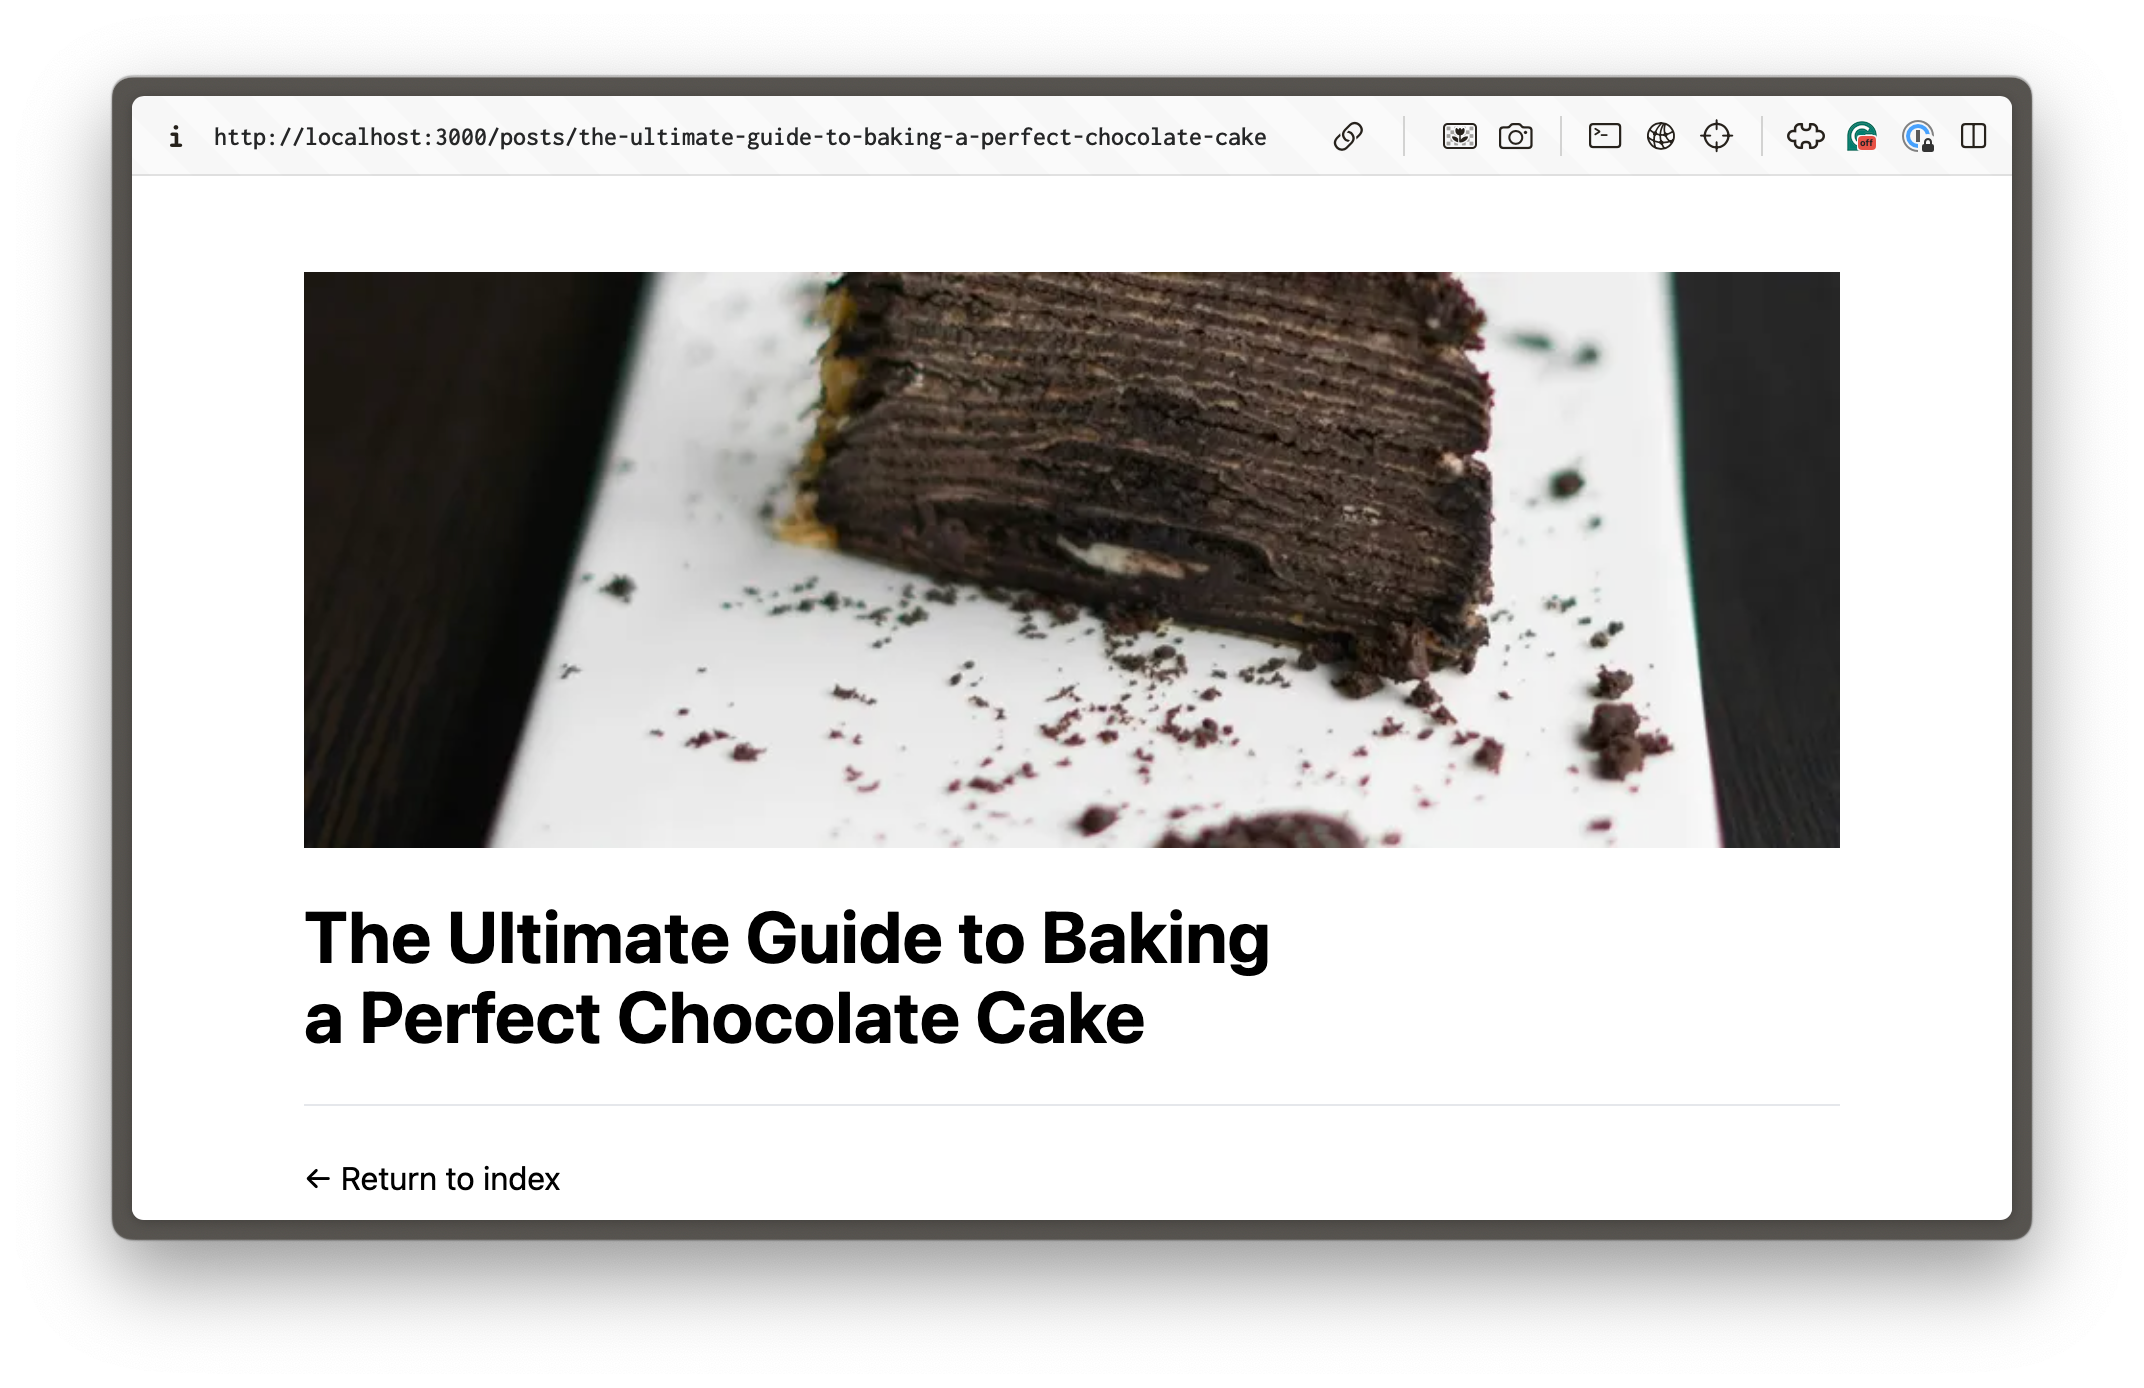
Task: Activate the crosshair element inspector
Action: 1716,136
